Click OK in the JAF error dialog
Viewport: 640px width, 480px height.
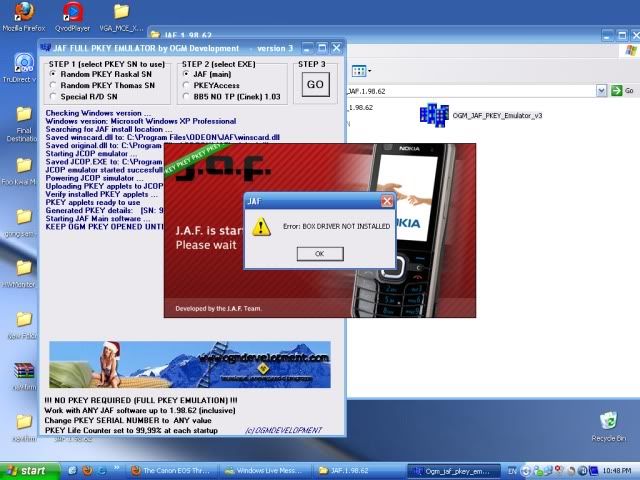(320, 254)
